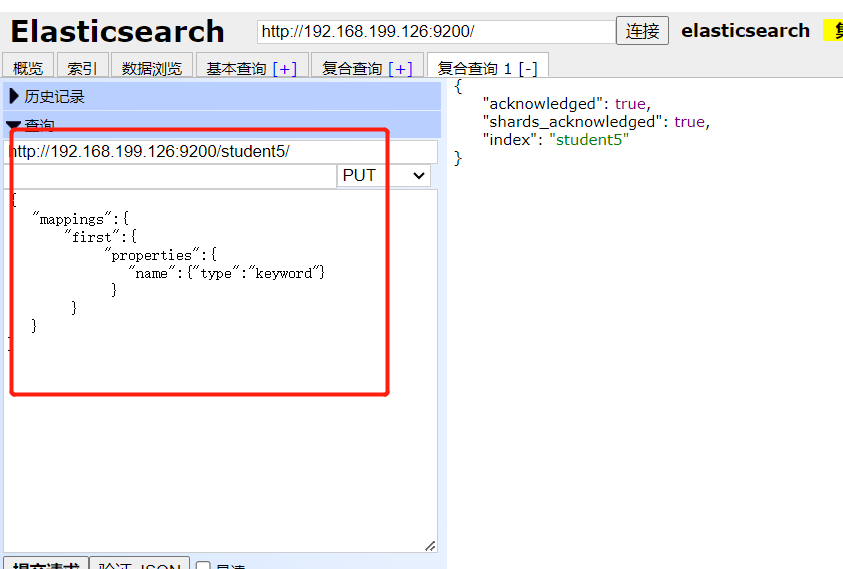The width and height of the screenshot is (843, 569).
Task: Select the 基本查询 tab
Action: tap(236, 69)
